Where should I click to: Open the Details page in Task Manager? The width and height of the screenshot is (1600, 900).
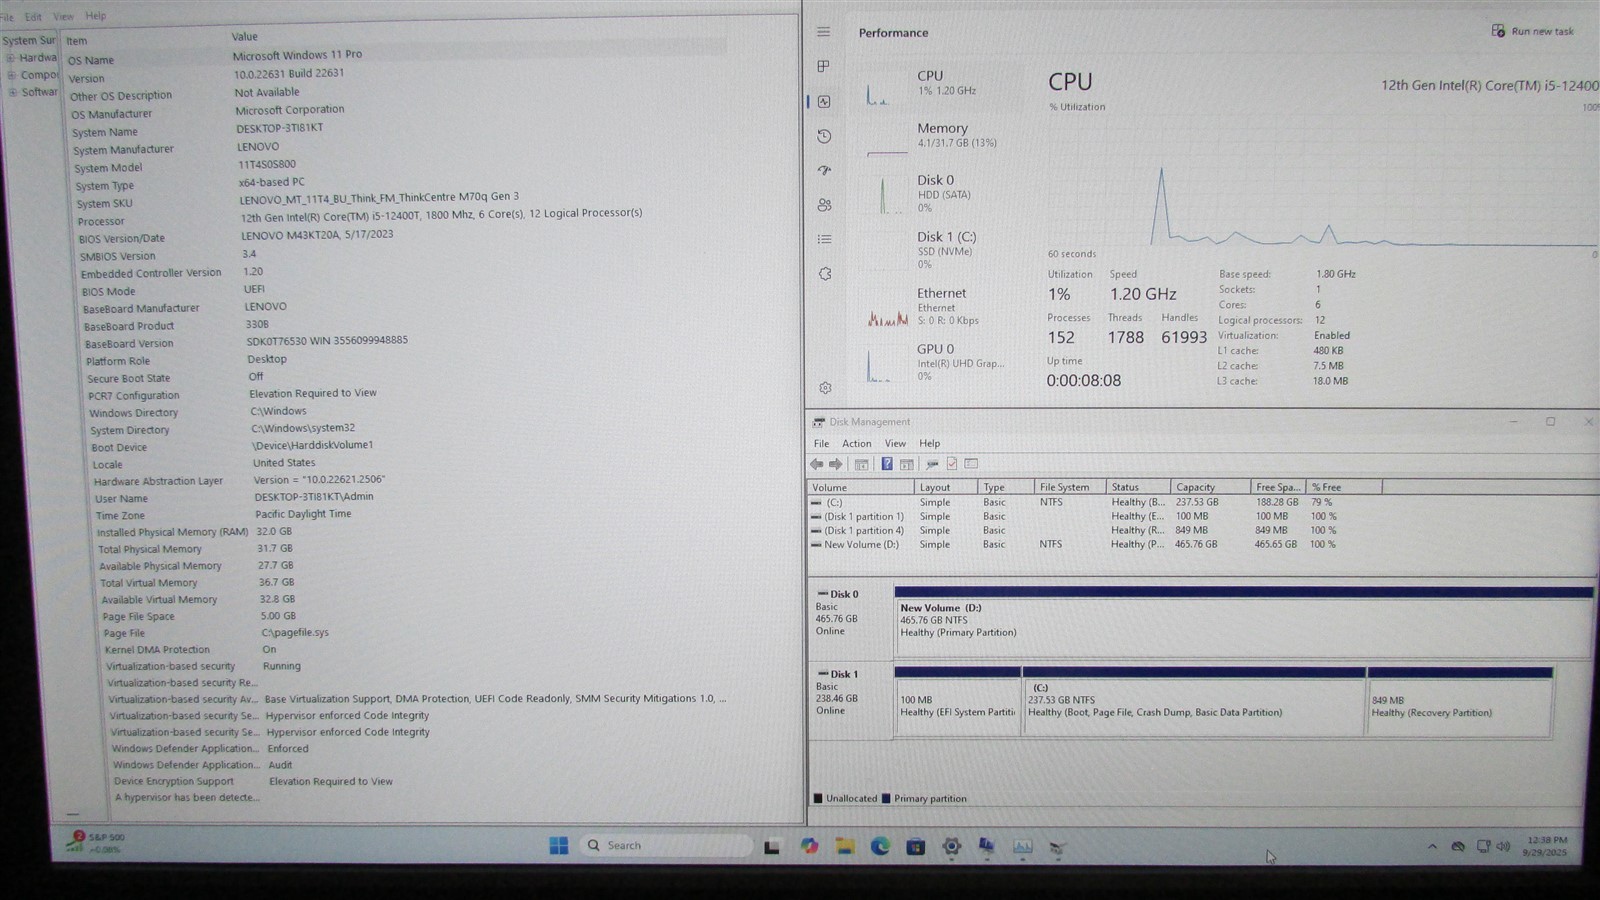point(824,239)
